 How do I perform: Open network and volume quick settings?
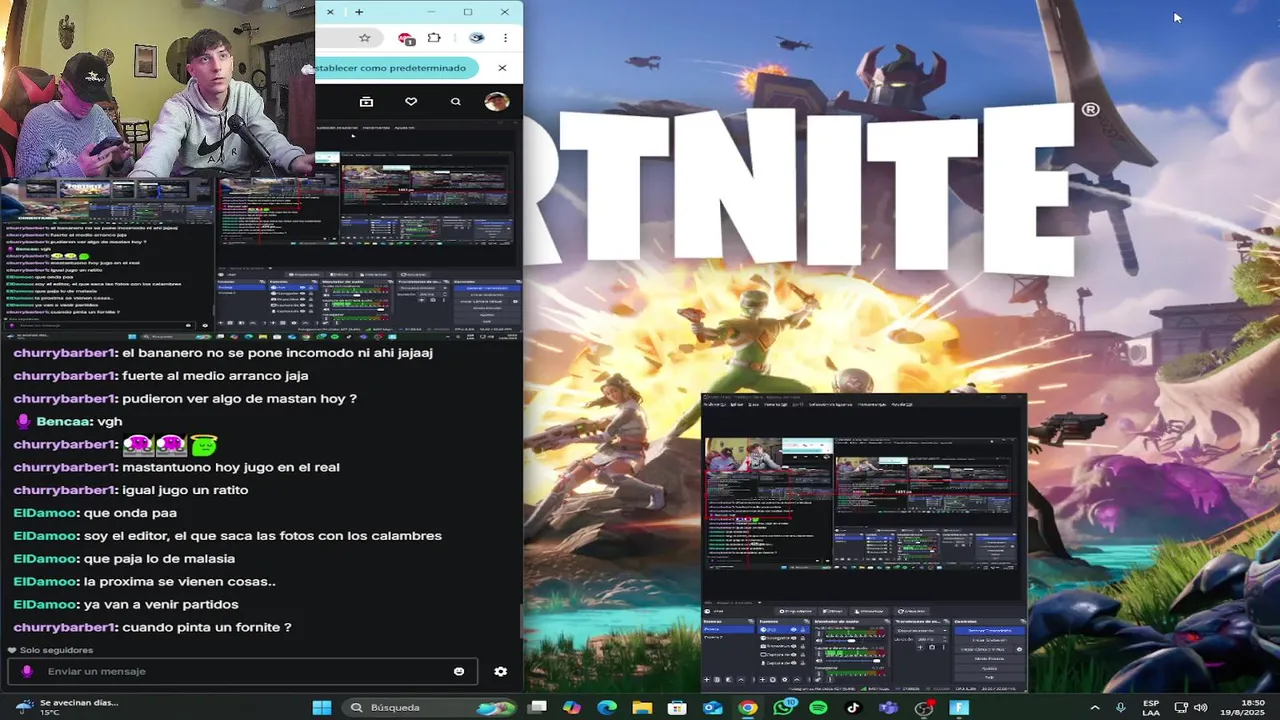point(1191,707)
